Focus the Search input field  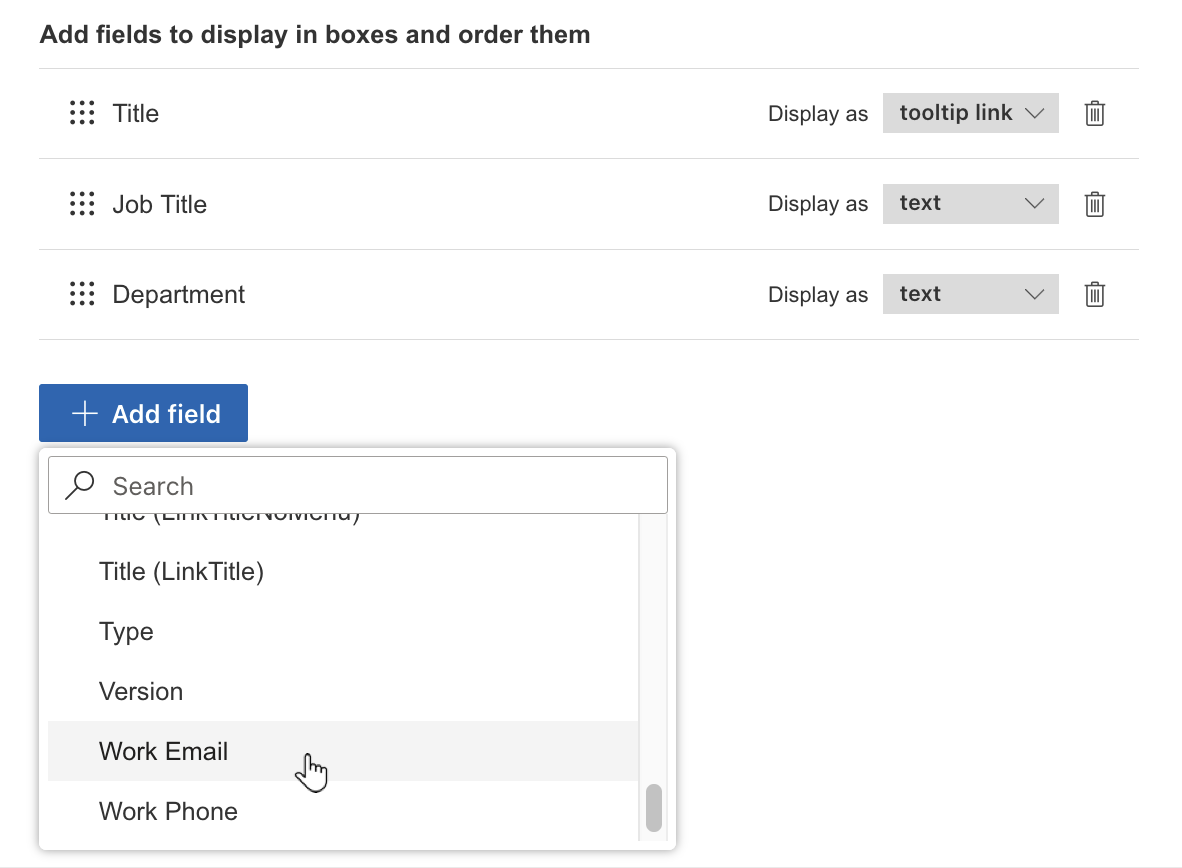pos(380,486)
